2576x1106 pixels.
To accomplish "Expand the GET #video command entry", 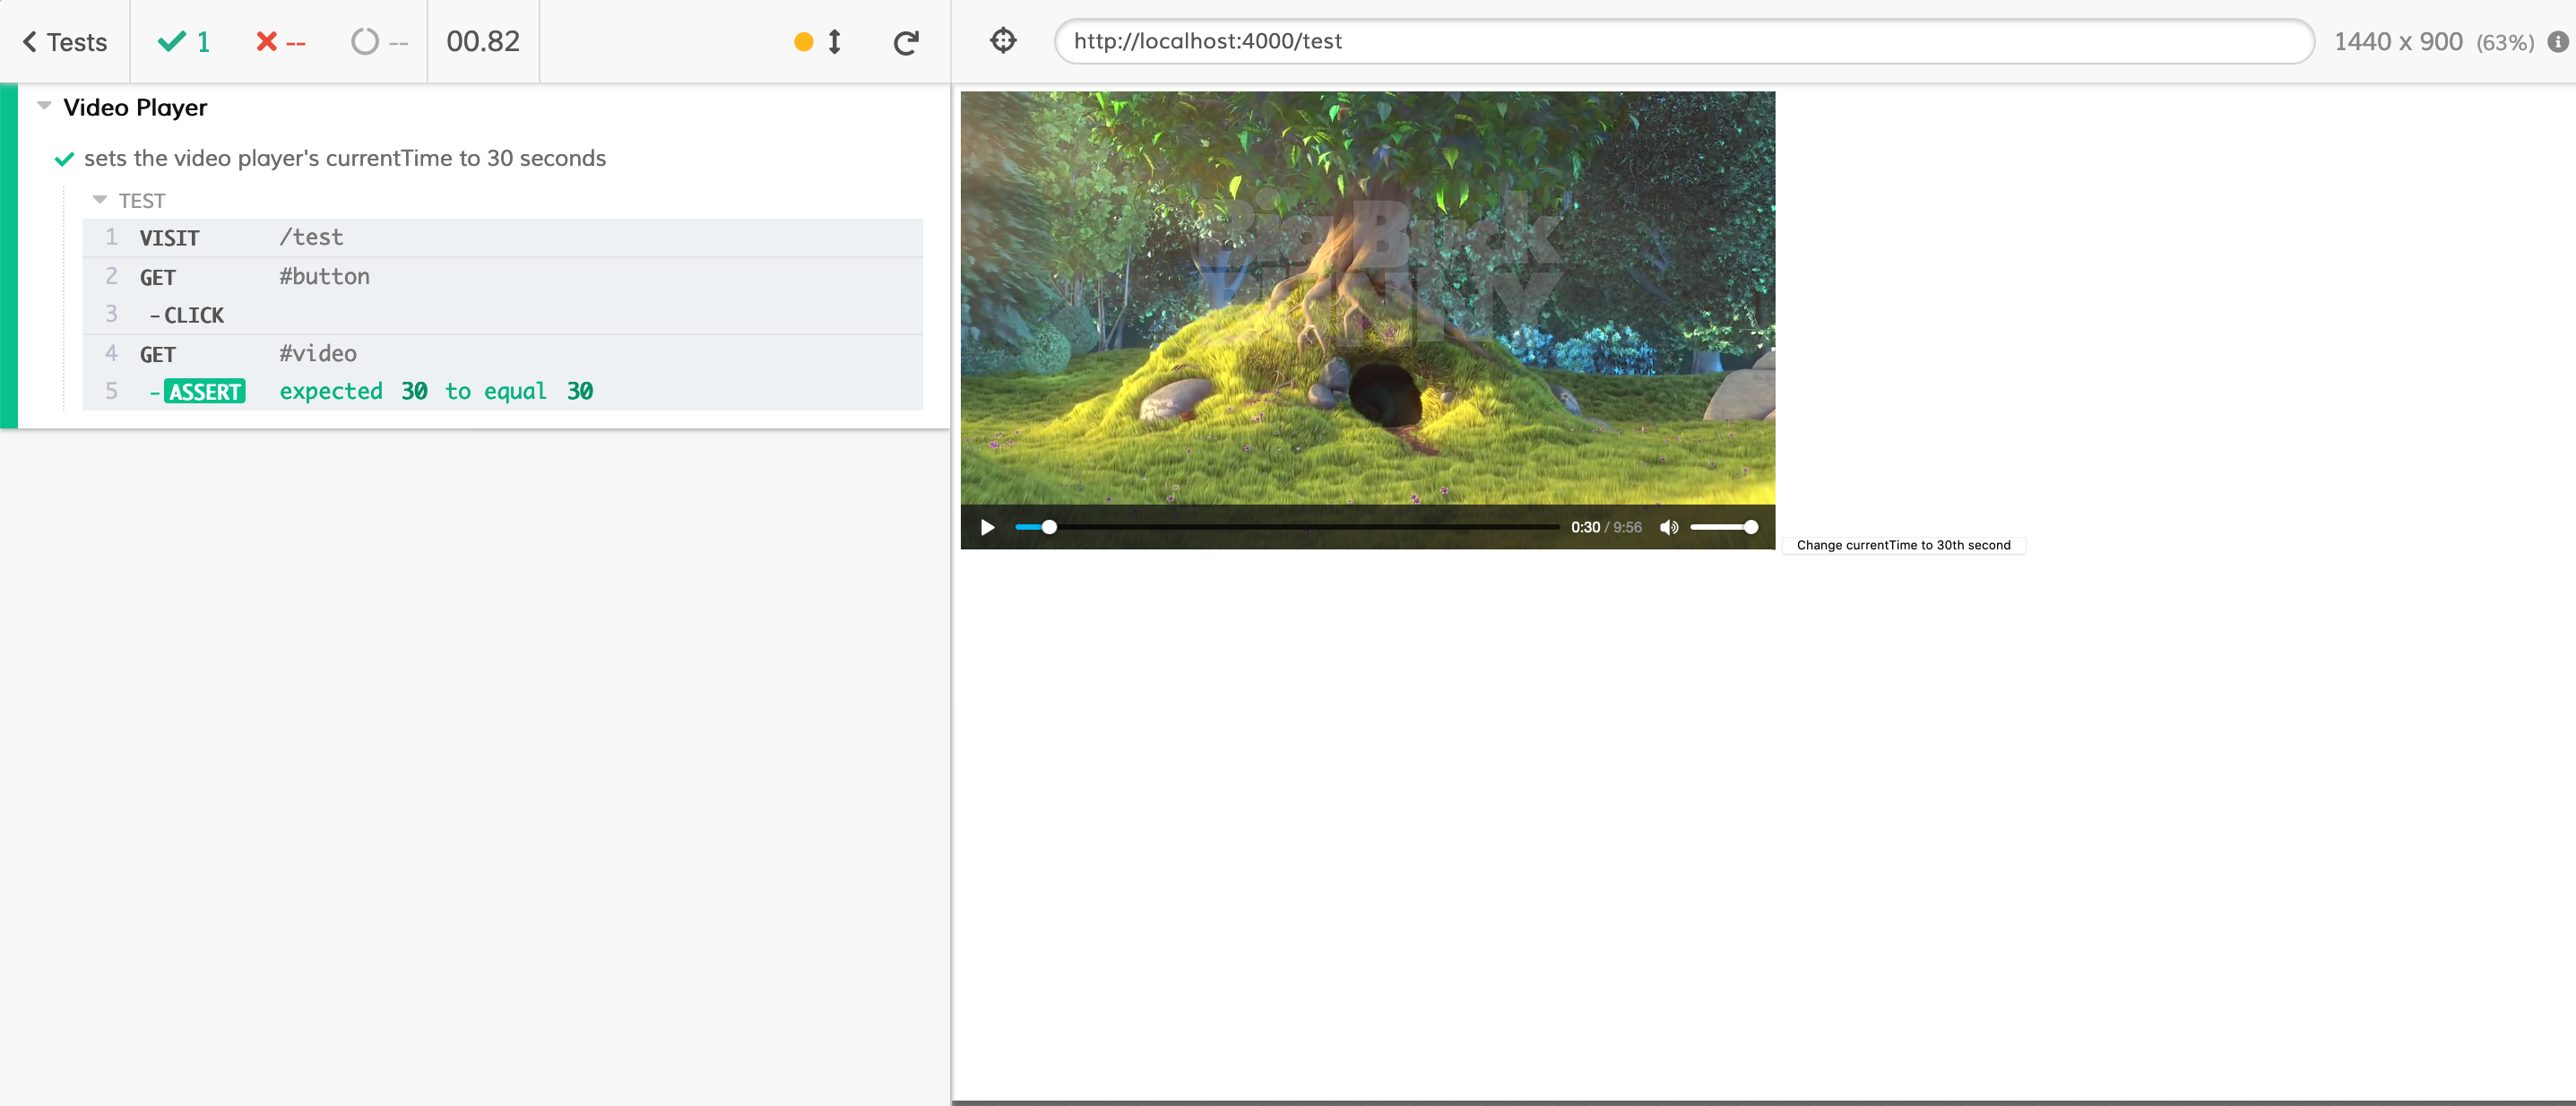I will [317, 353].
